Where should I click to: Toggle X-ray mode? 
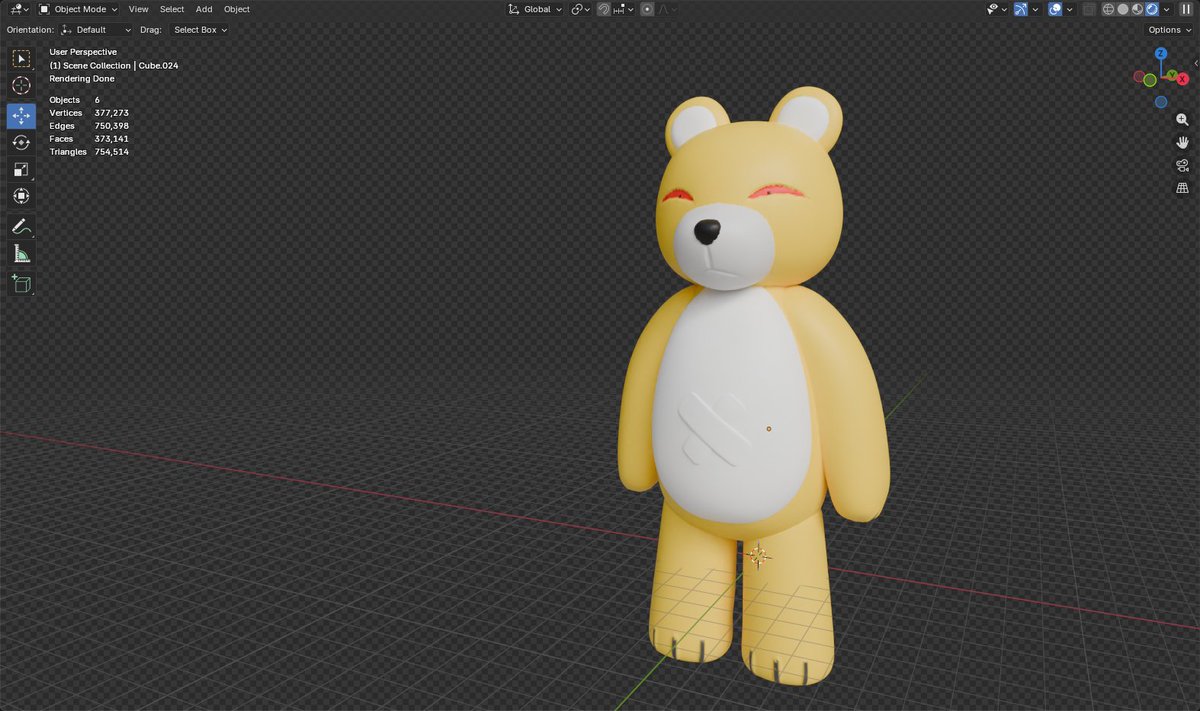pos(1089,9)
